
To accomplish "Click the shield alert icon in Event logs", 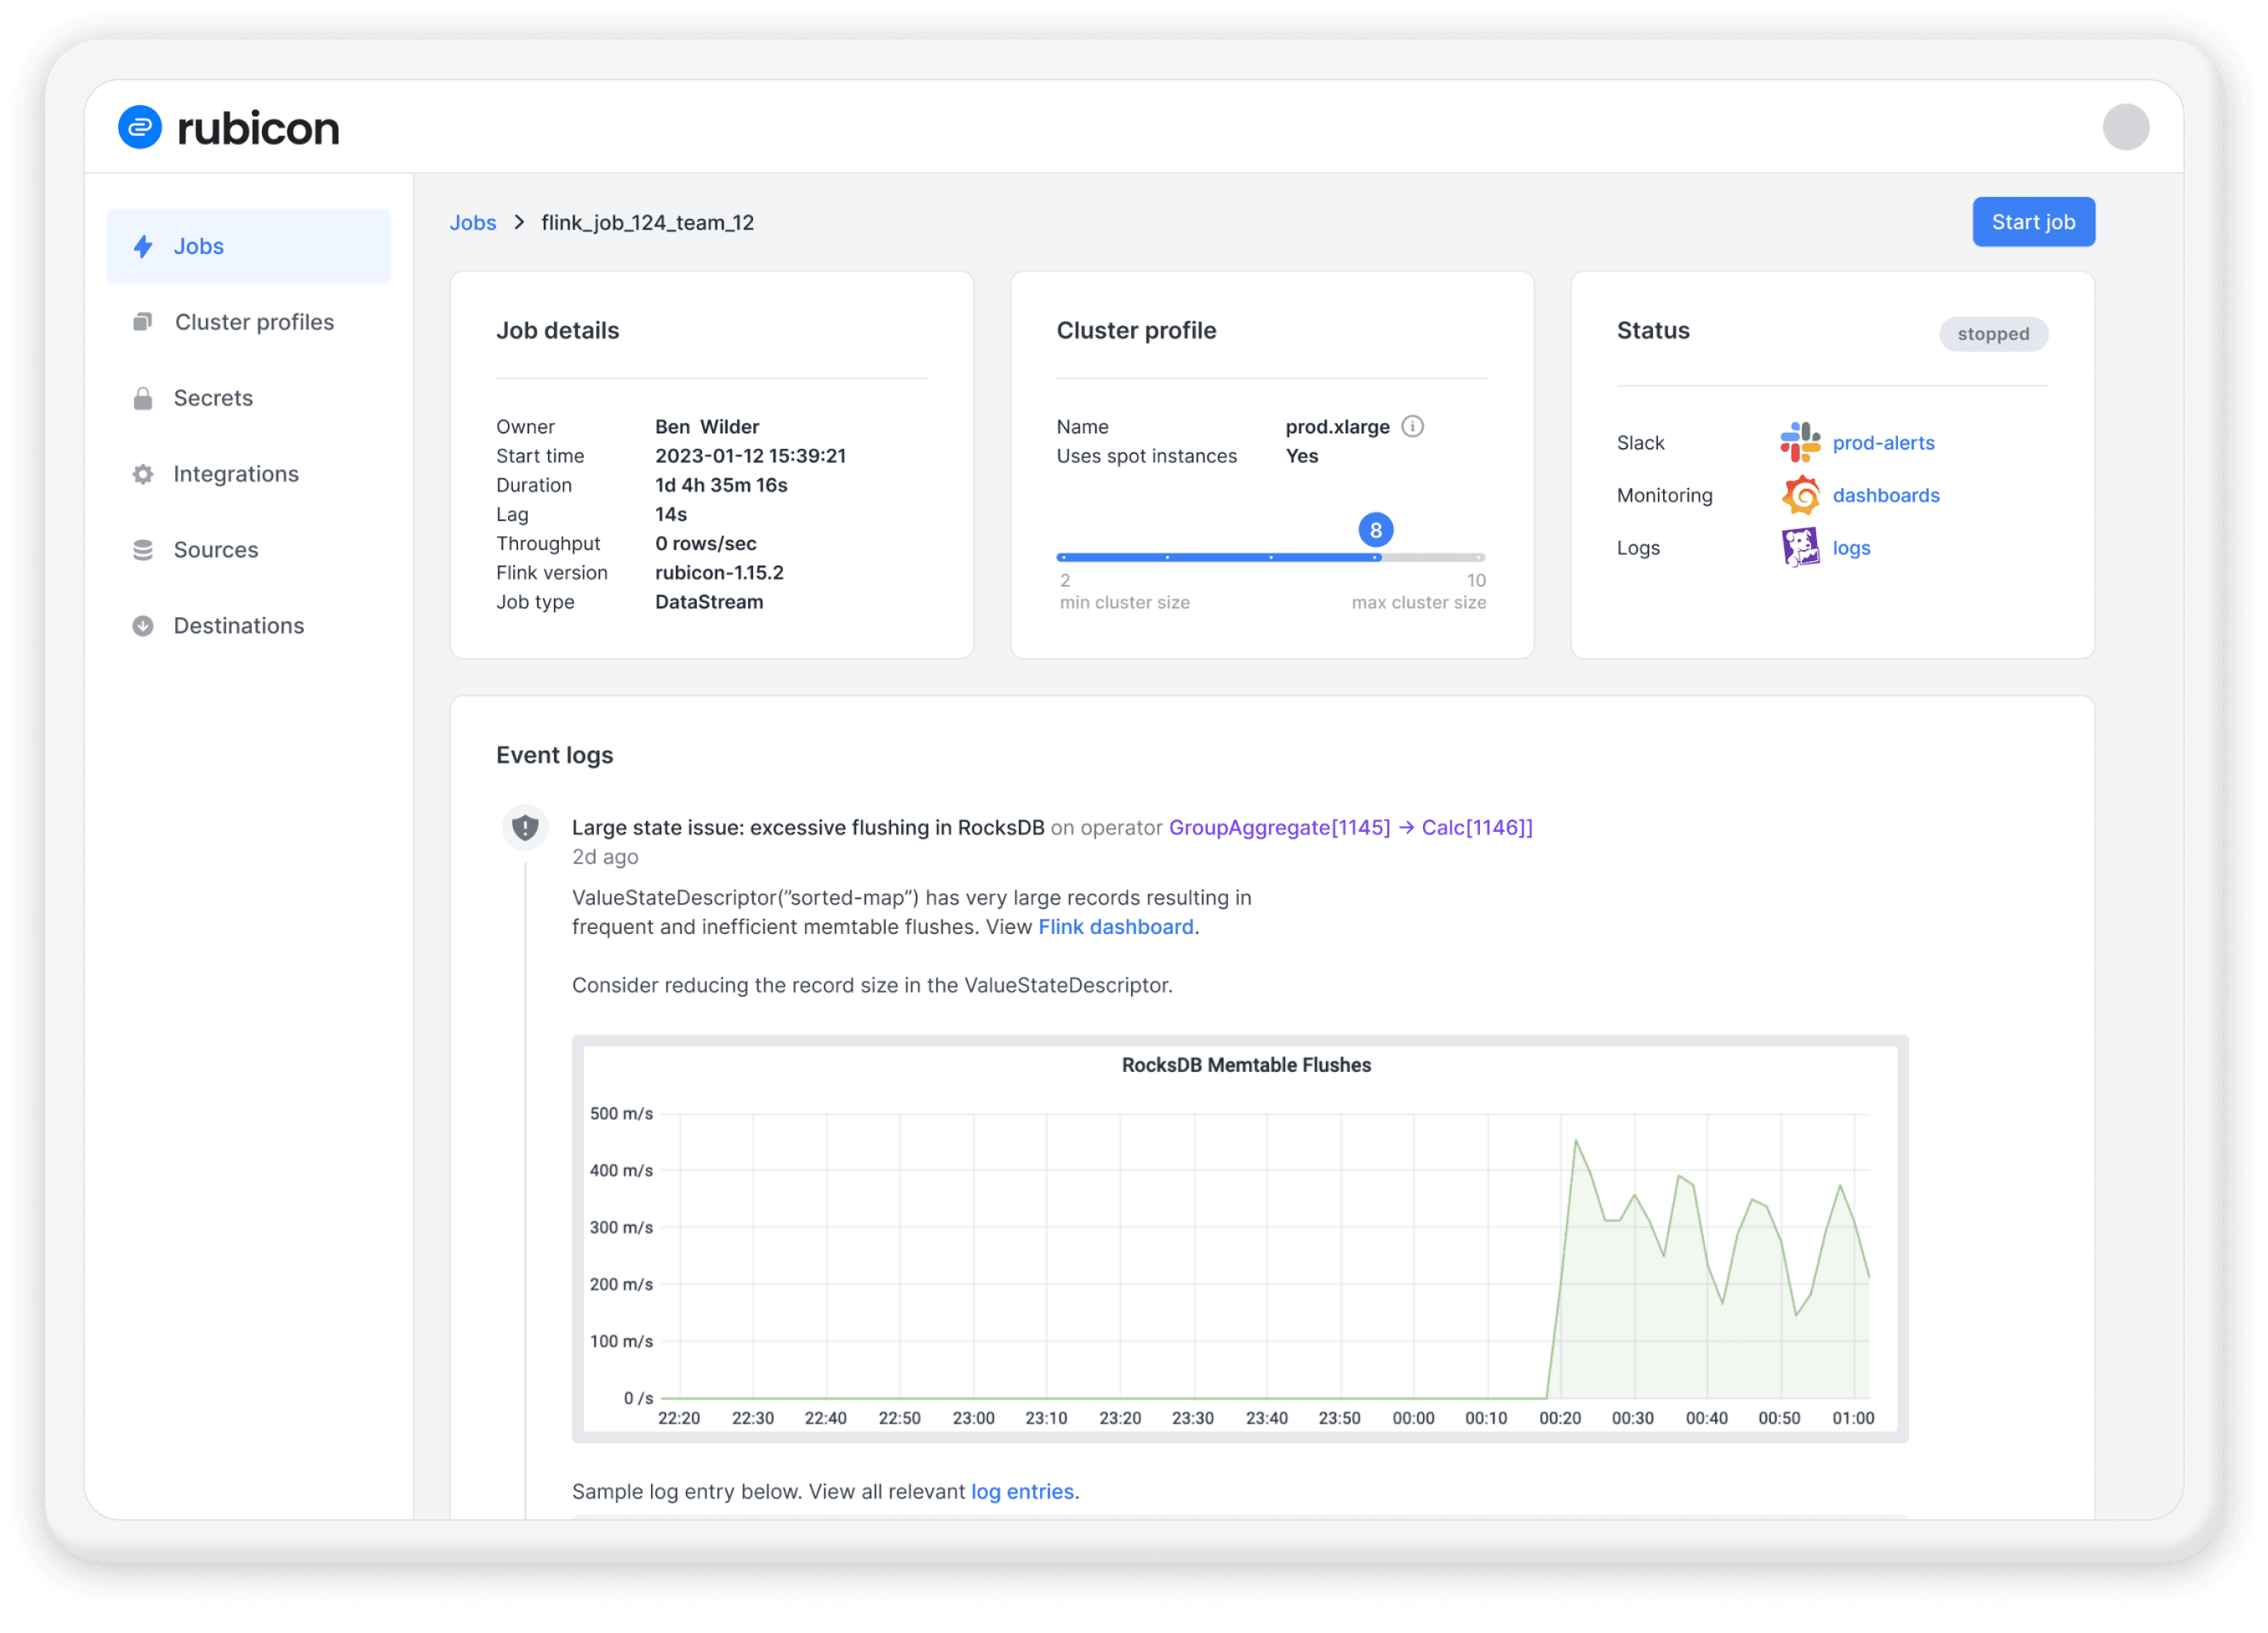I will [x=525, y=828].
